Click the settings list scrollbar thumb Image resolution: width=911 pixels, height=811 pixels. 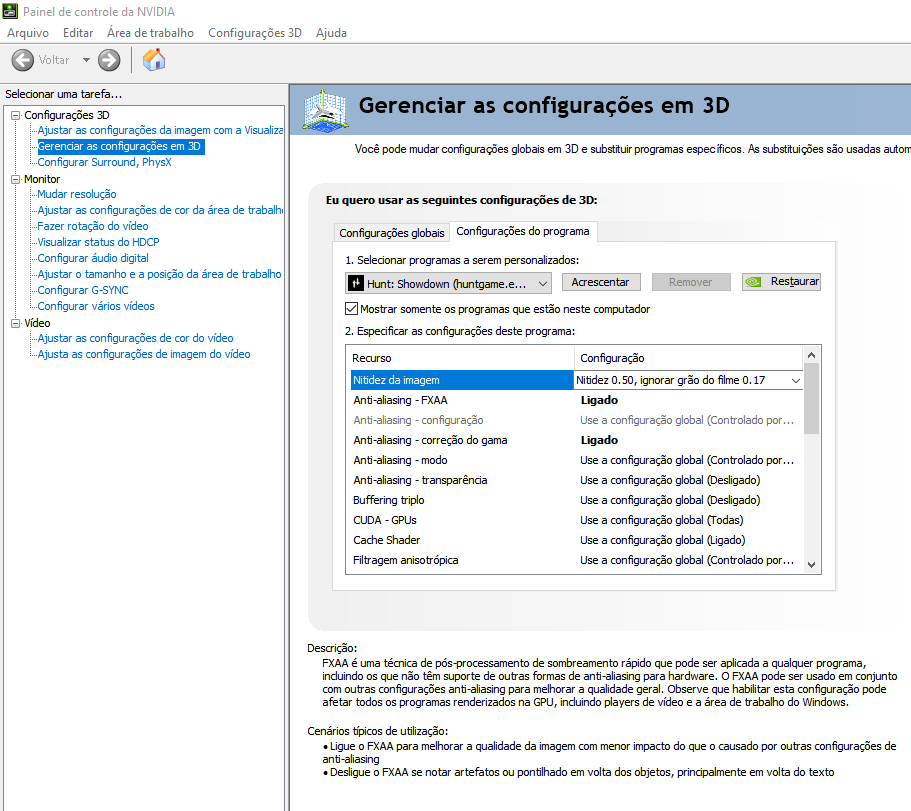812,399
